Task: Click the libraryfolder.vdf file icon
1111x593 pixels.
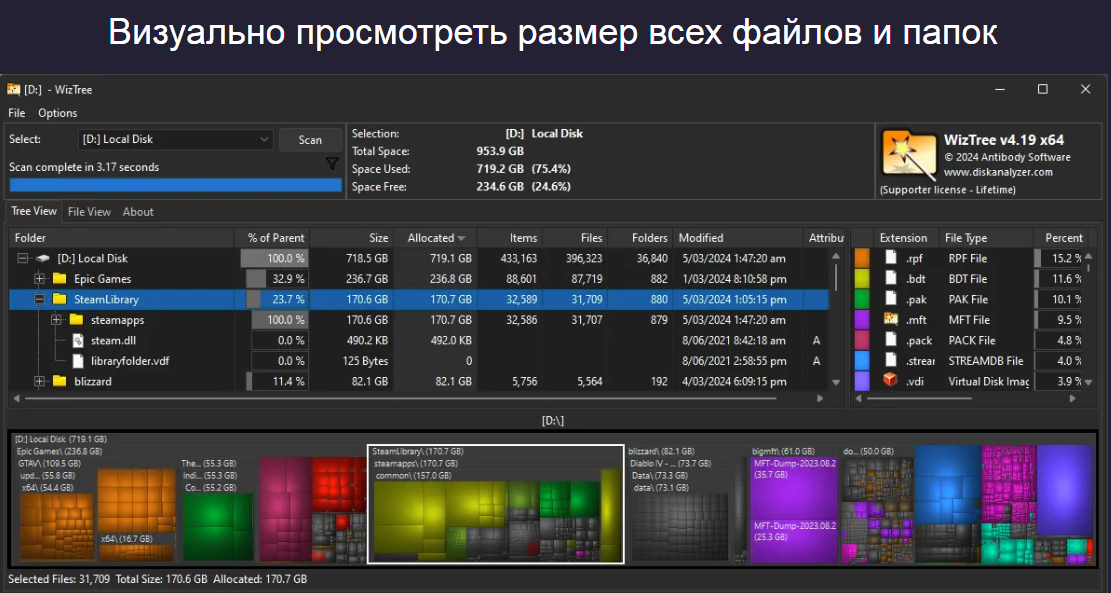Action: coord(77,361)
